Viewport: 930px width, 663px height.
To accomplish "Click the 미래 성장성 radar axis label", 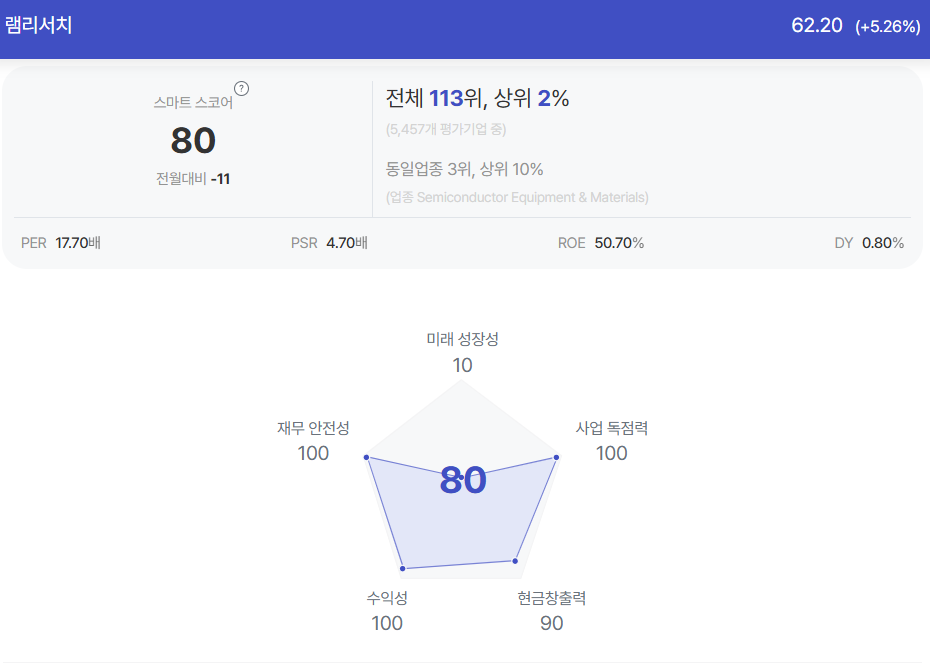I will click(x=463, y=339).
